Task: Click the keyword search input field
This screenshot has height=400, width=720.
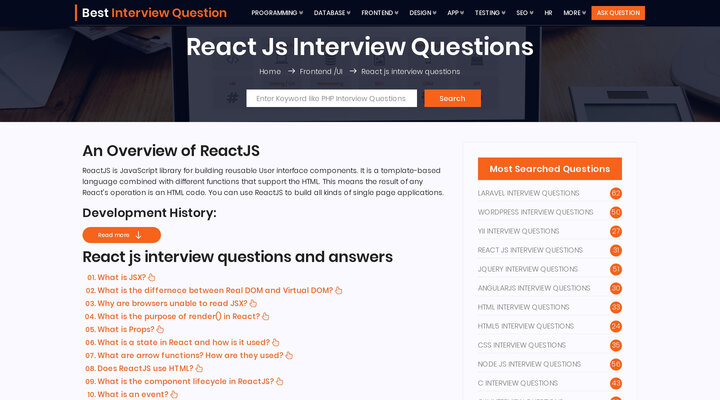Action: click(332, 98)
